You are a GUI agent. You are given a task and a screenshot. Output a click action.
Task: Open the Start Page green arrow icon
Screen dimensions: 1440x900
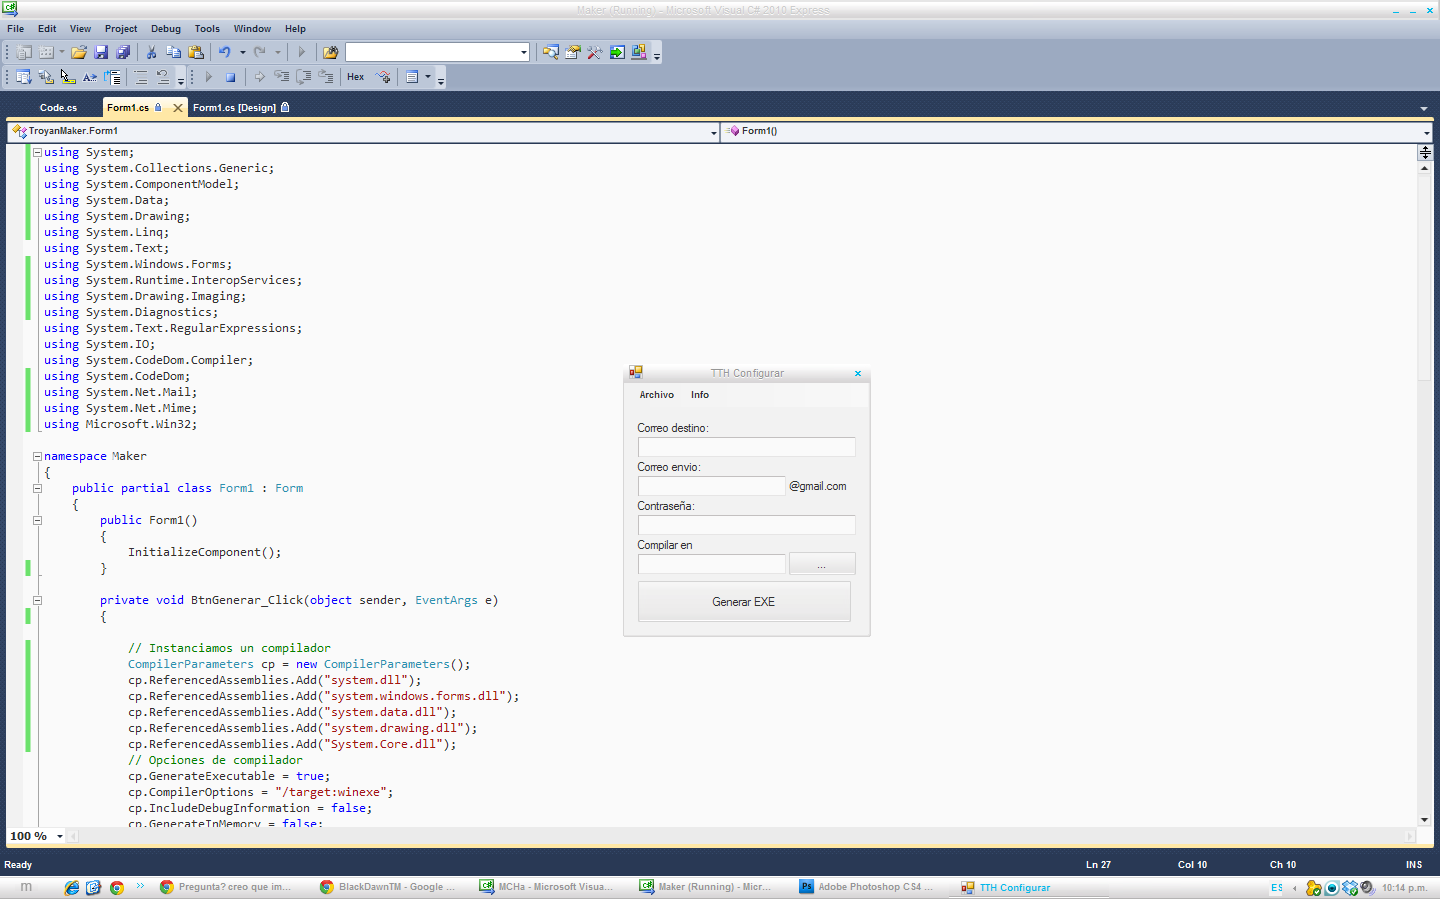pos(617,52)
